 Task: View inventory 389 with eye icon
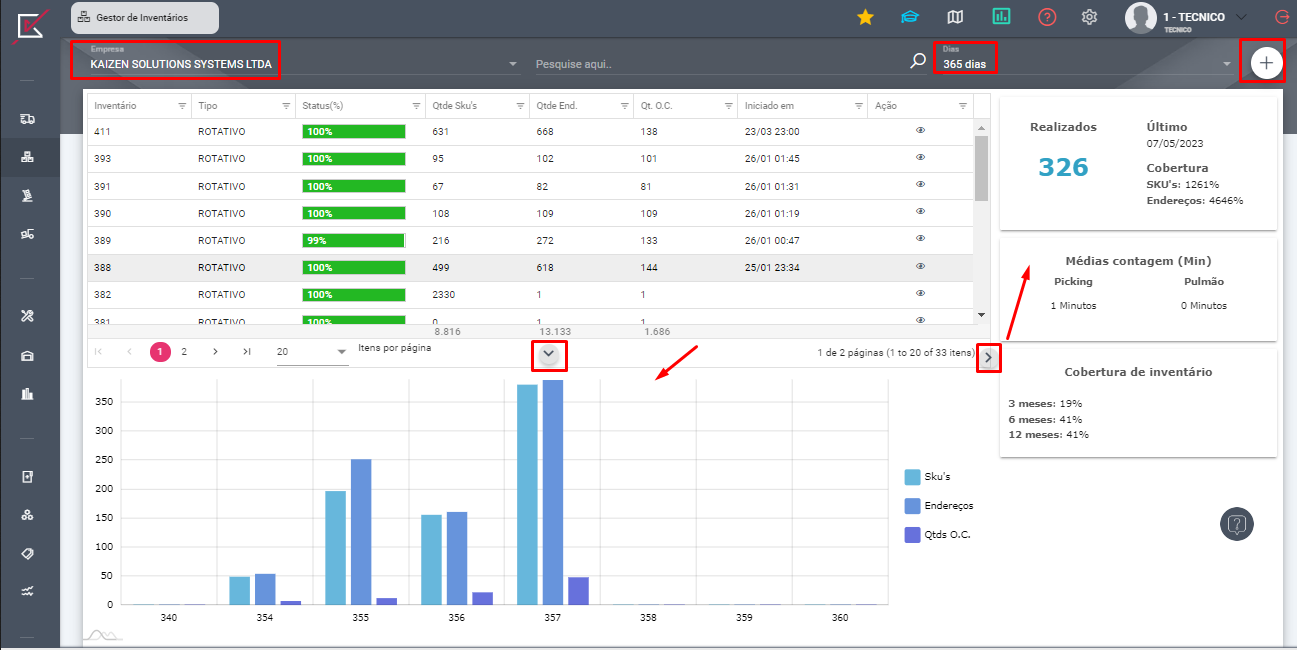[x=920, y=238]
